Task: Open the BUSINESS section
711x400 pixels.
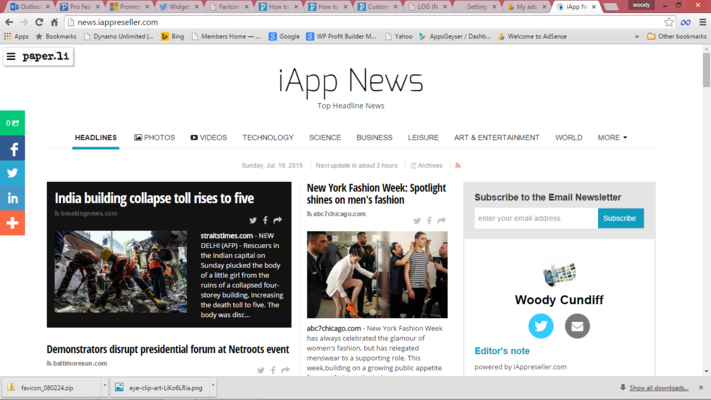Action: [374, 137]
